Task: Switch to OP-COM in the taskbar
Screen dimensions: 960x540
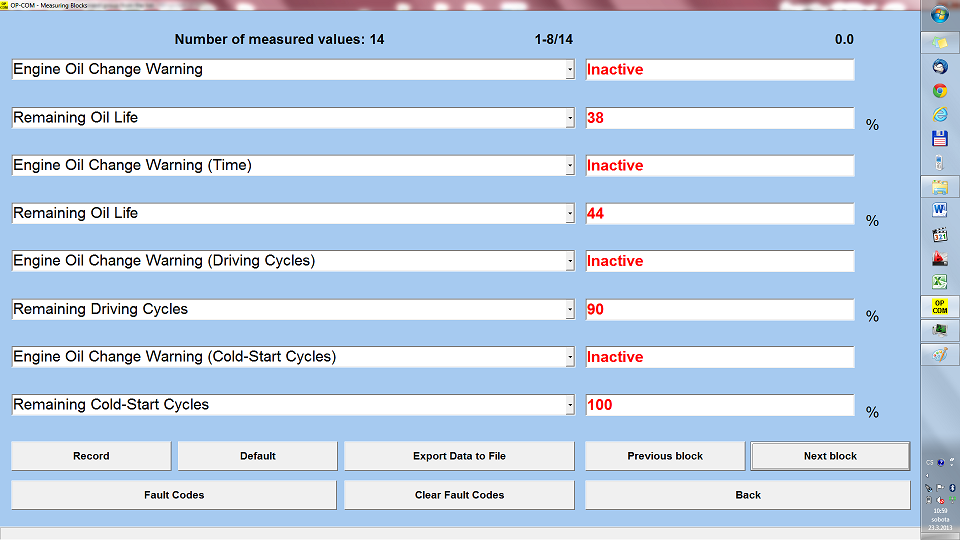Action: (940, 307)
